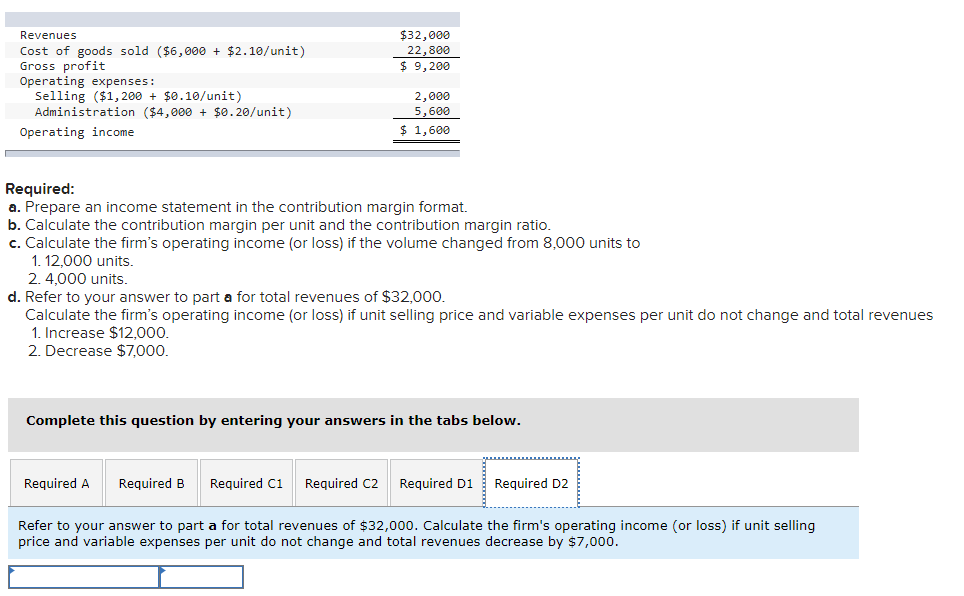Select the active Required D2 tab
964x596 pixels.
coord(531,483)
